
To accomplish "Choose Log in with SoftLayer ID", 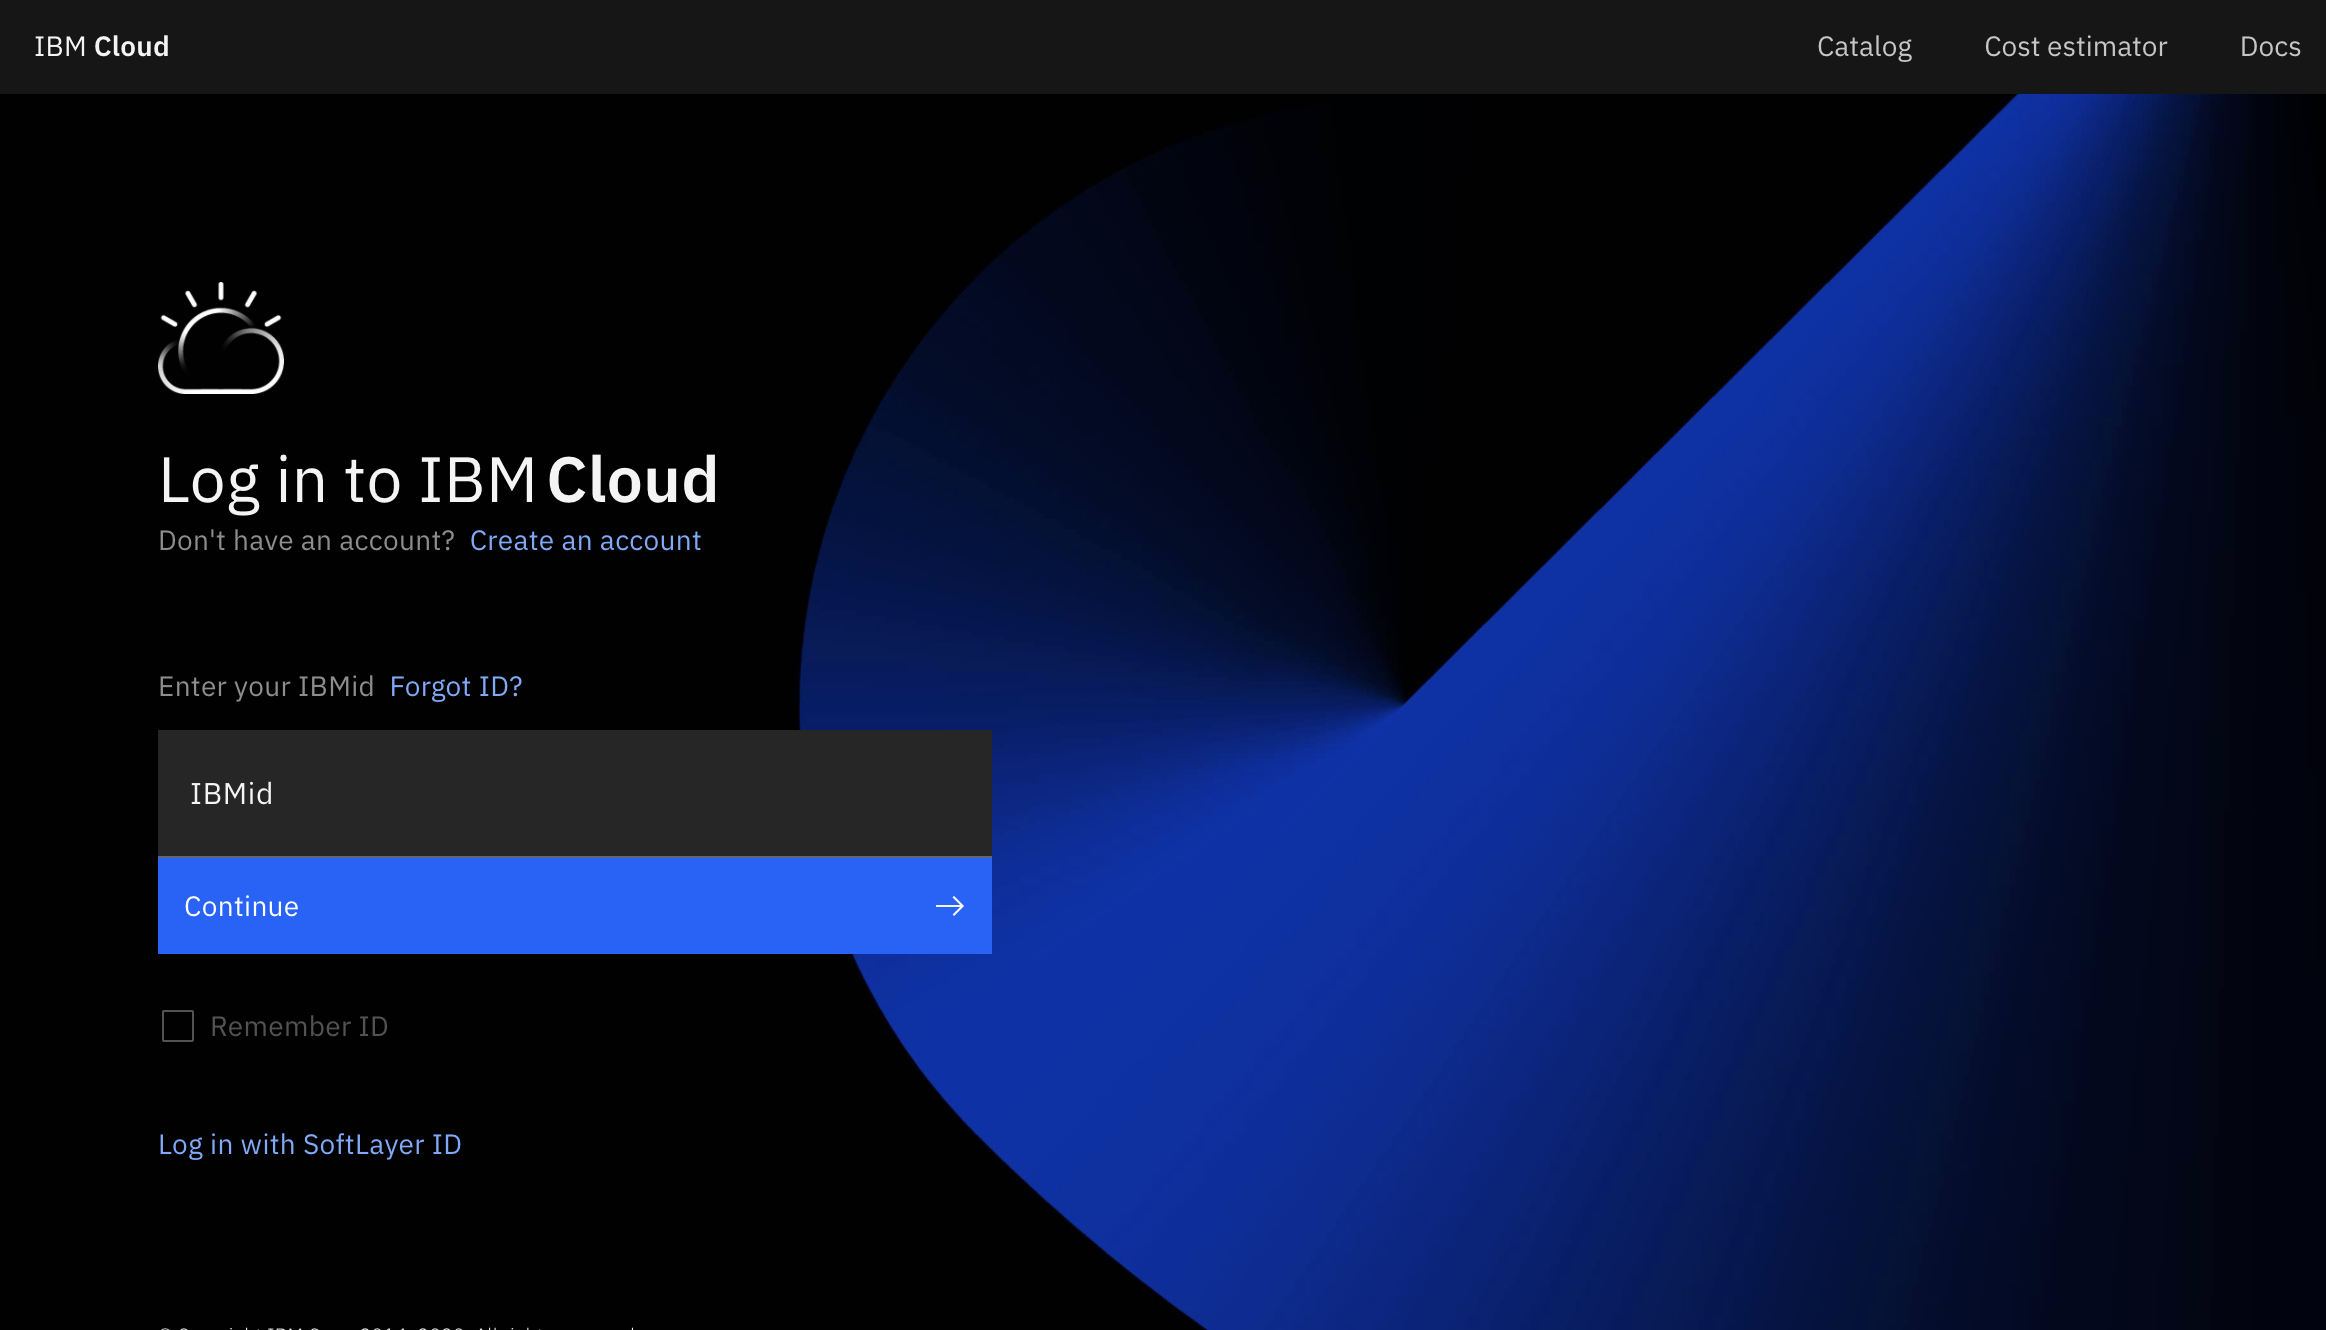I will click(x=310, y=1145).
